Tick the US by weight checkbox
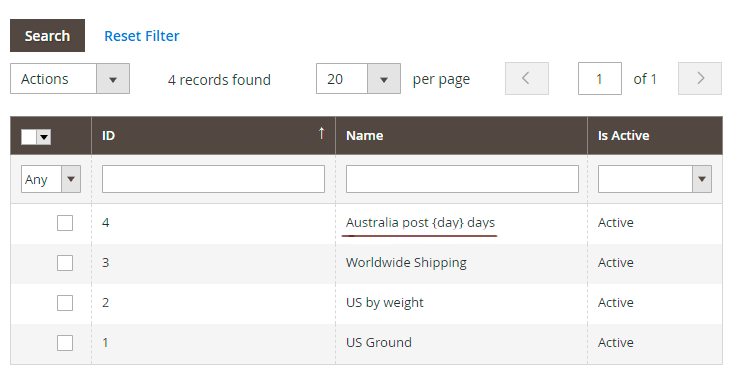This screenshot has width=734, height=386. click(x=65, y=303)
